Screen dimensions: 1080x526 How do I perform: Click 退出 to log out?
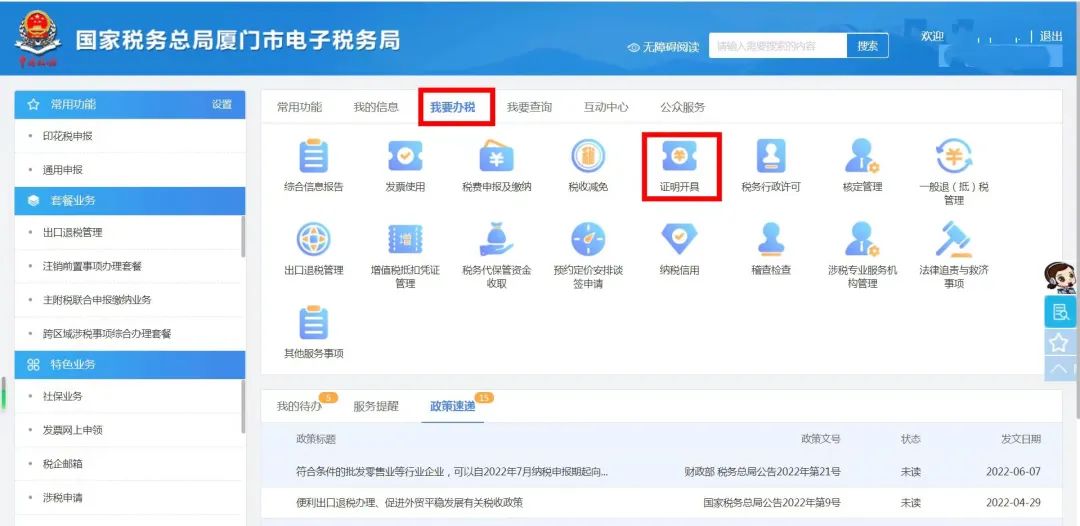click(x=1051, y=37)
